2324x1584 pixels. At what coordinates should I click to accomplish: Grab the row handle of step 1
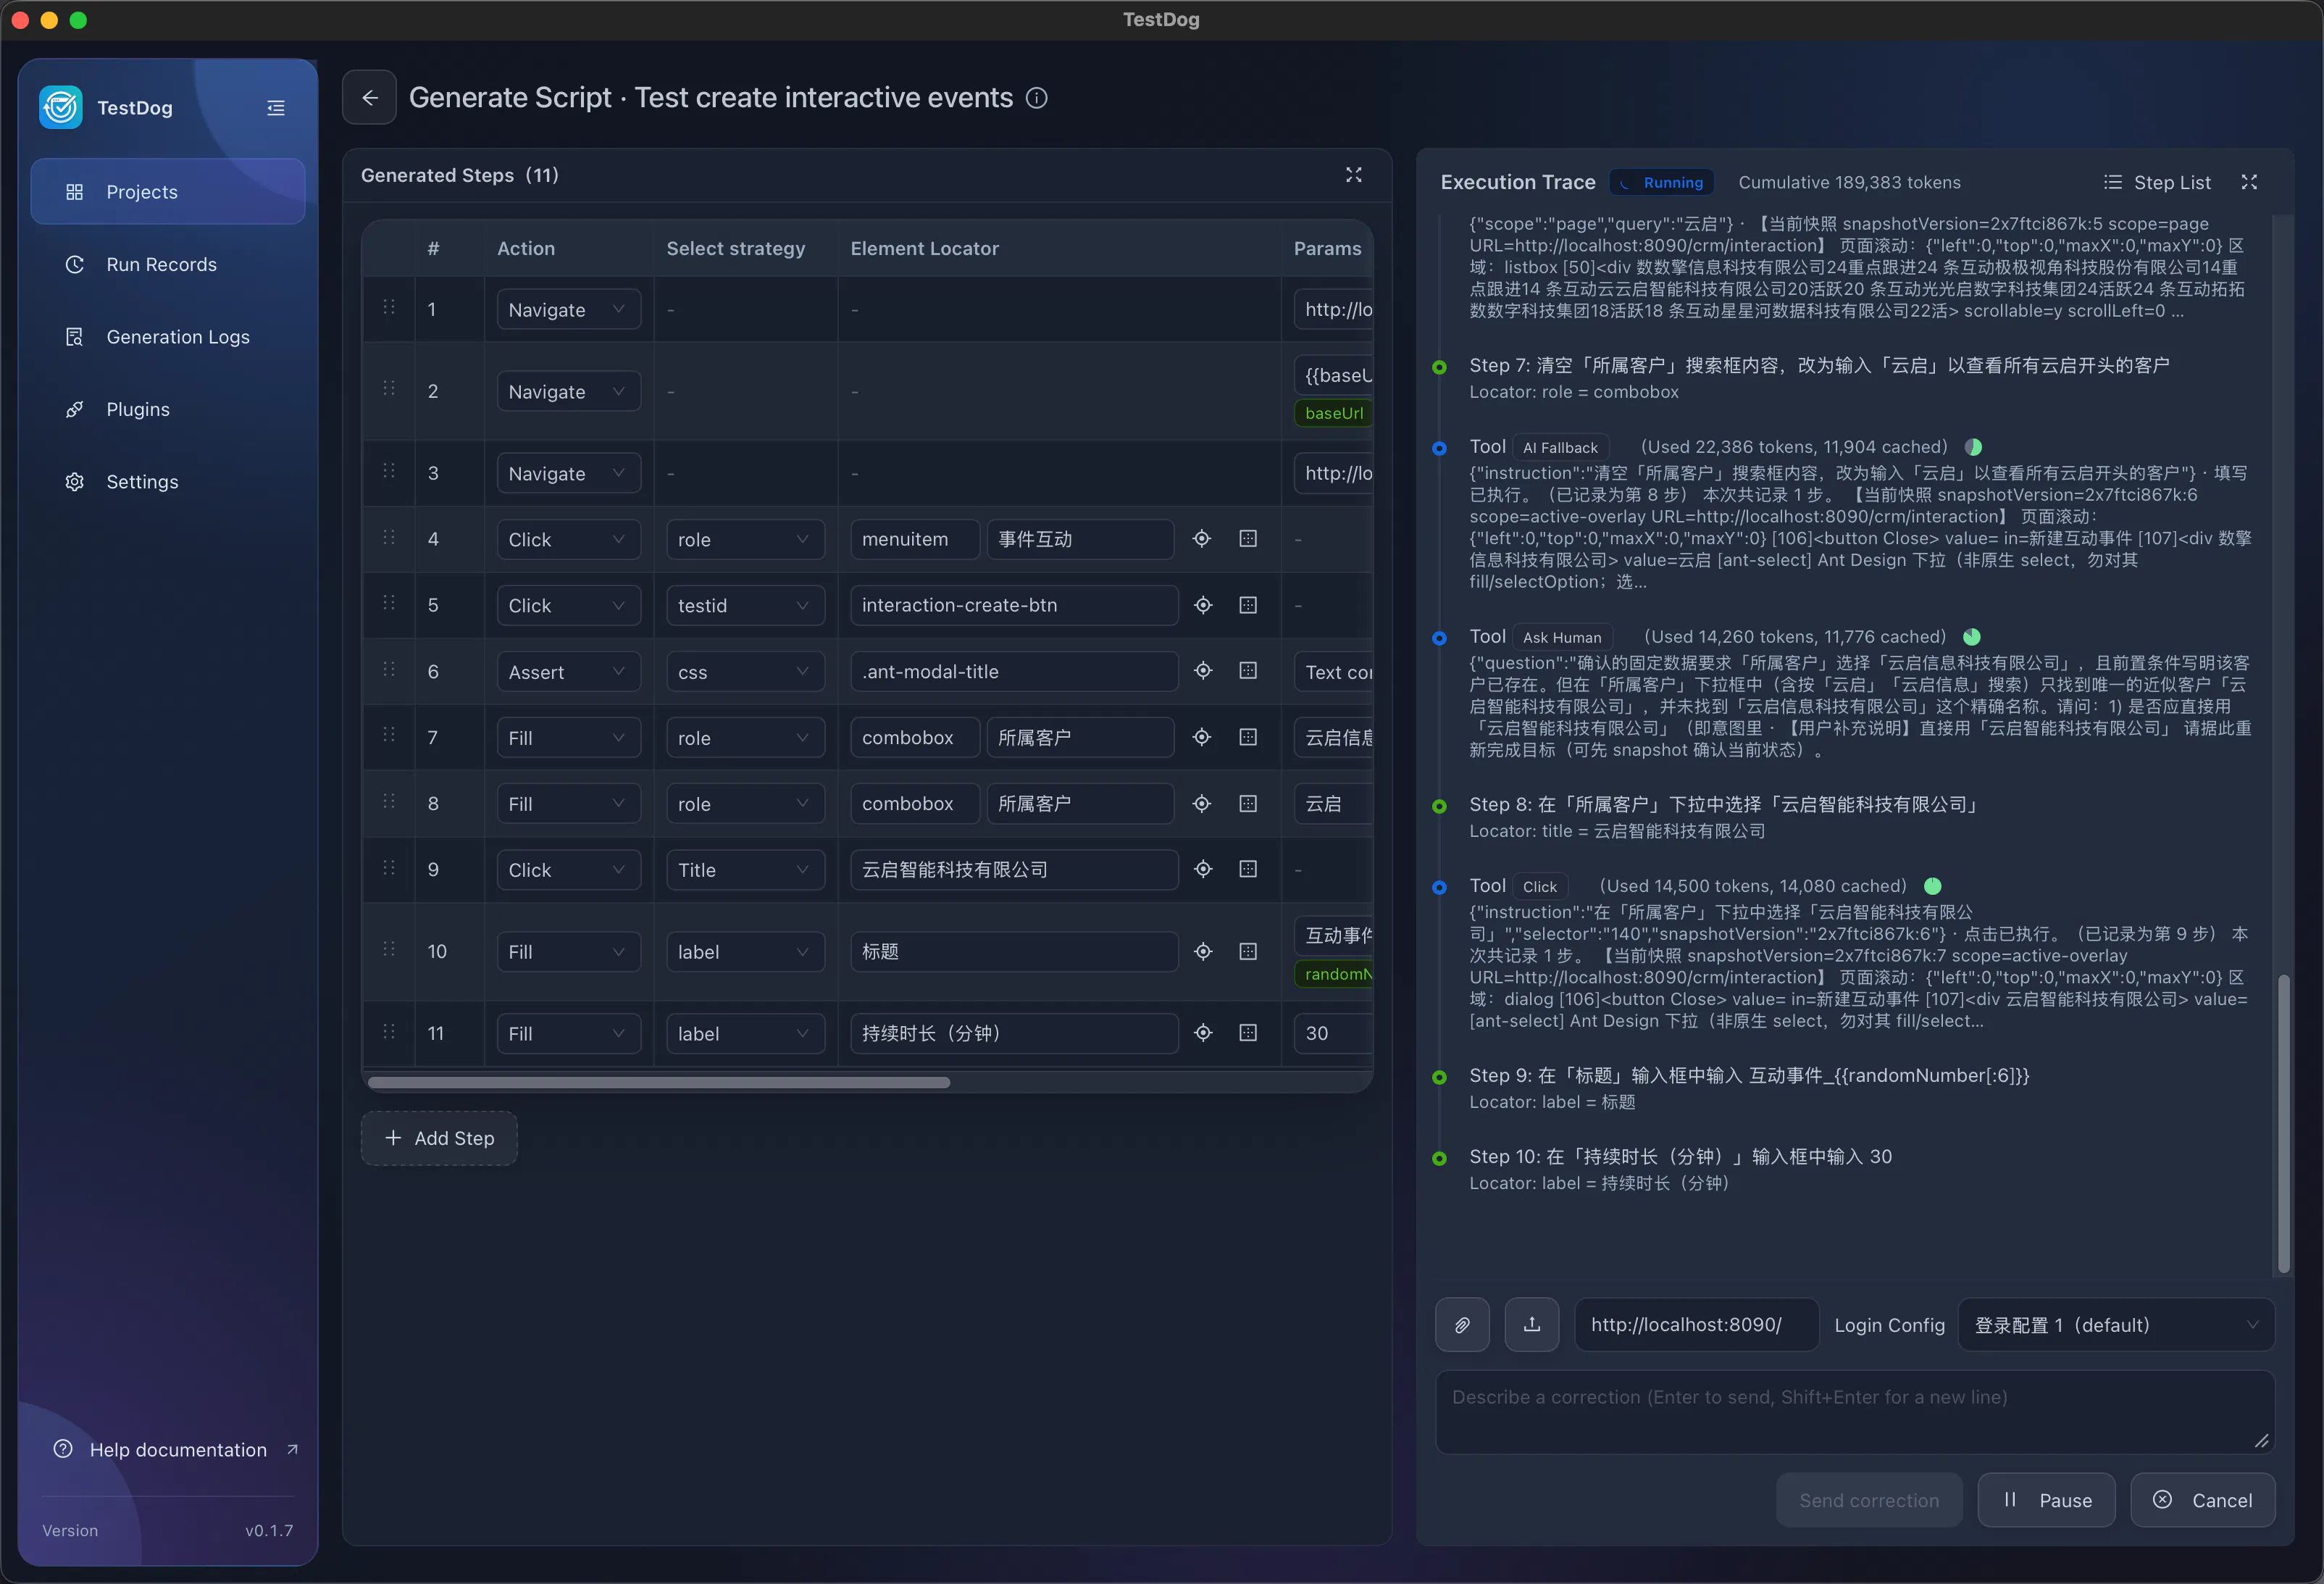[389, 308]
